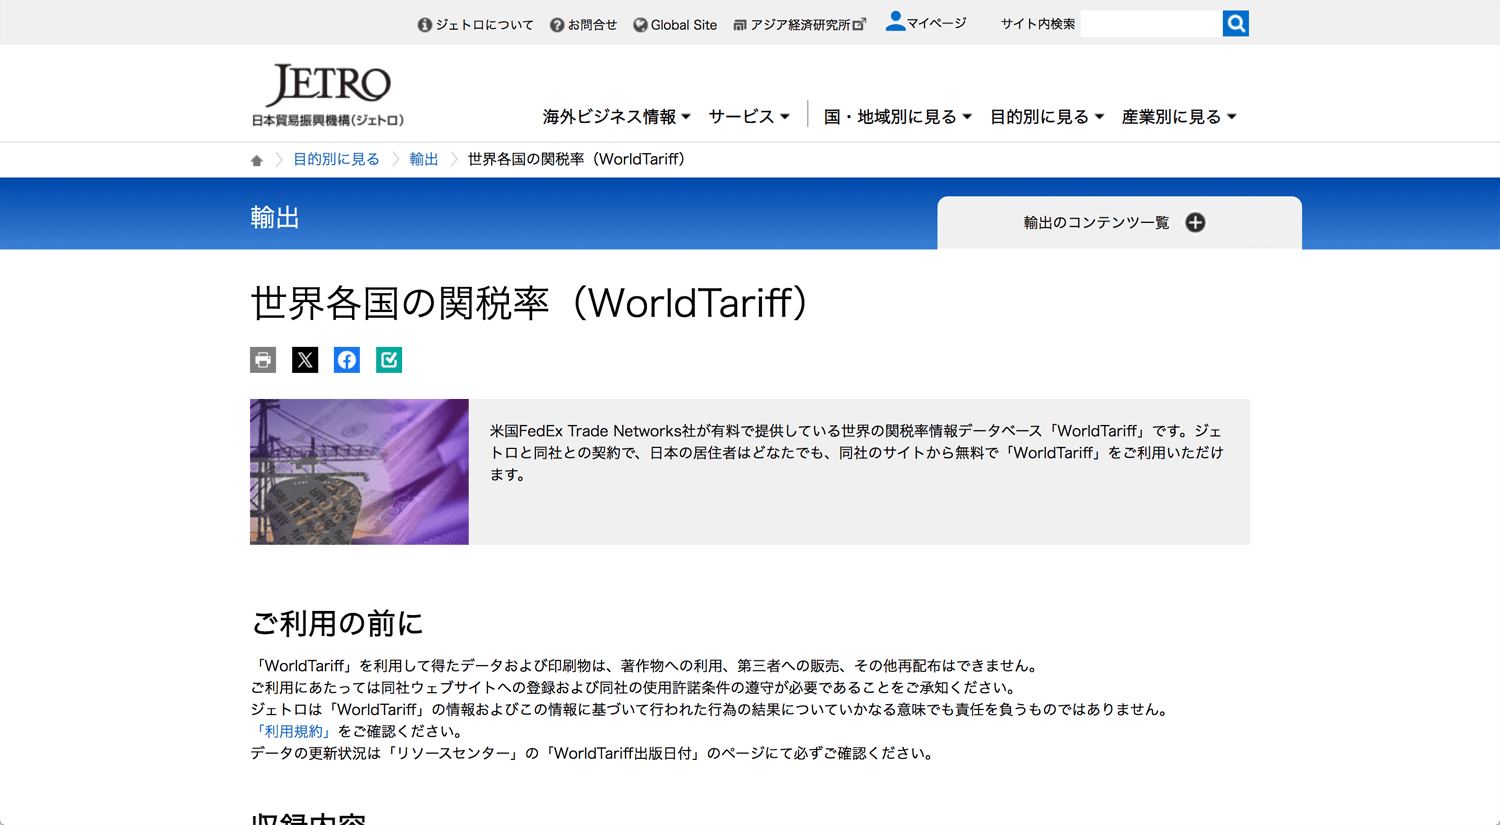The image size is (1500, 825).
Task: Click heading ご利用の前に
Action: pos(337,623)
